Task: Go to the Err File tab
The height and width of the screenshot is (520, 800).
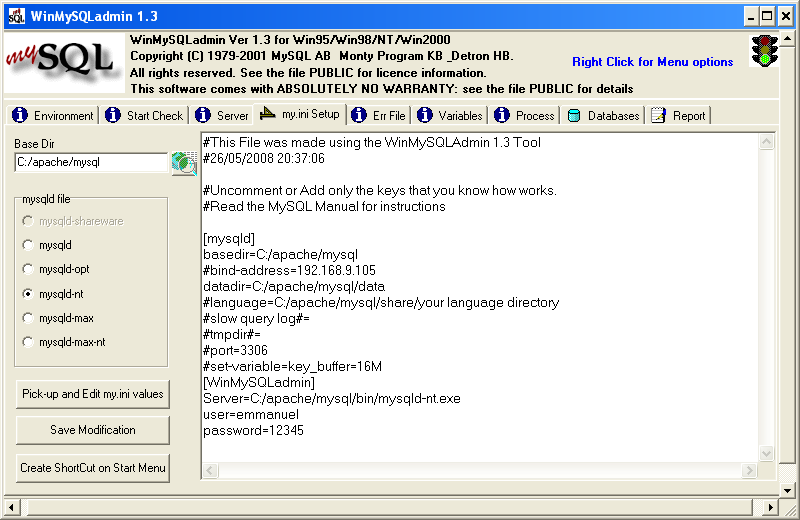Action: [x=379, y=116]
